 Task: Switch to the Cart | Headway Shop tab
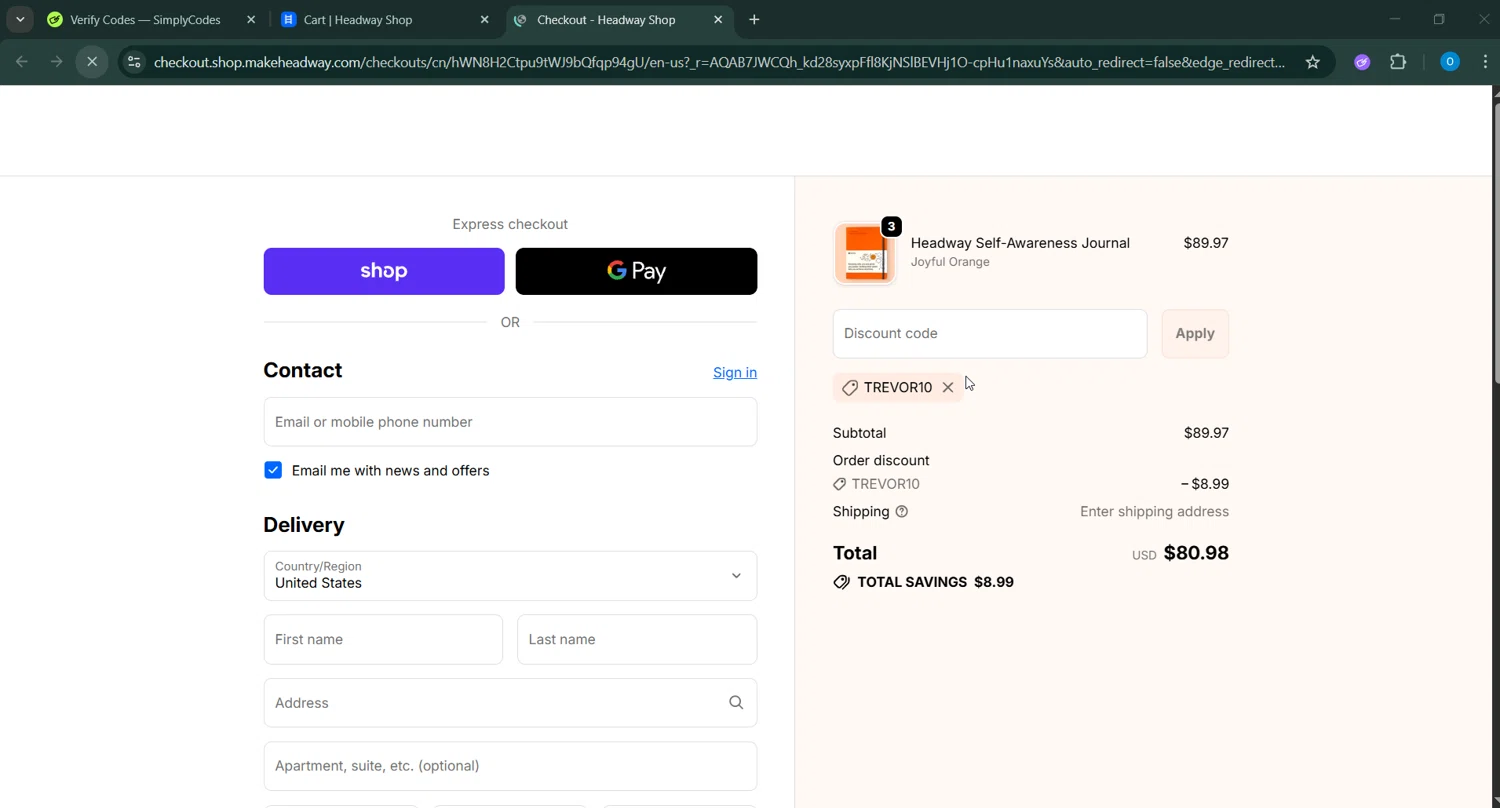tap(358, 20)
